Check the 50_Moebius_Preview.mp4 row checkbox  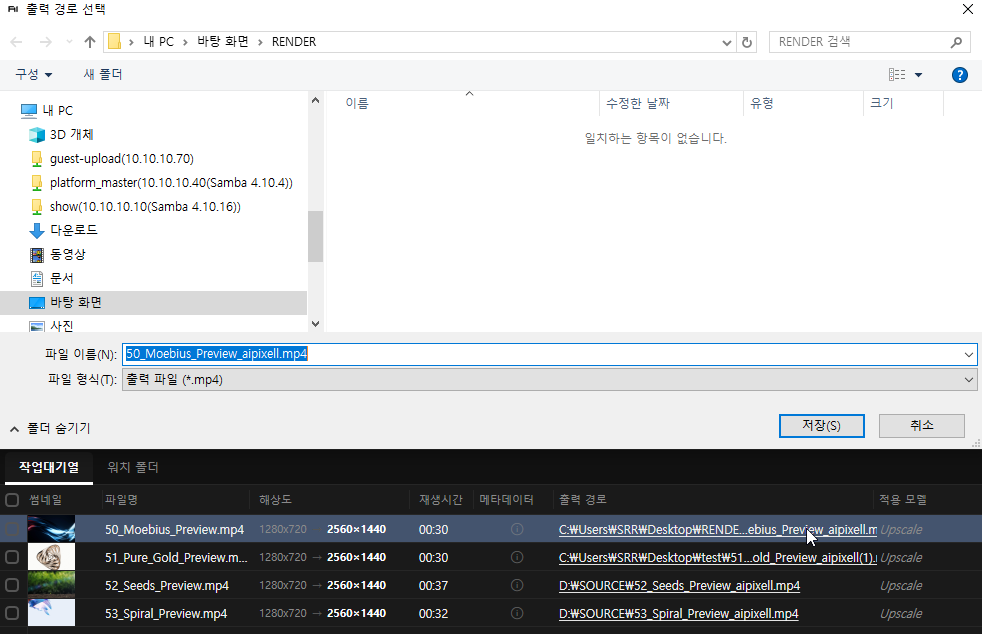pyautogui.click(x=12, y=529)
